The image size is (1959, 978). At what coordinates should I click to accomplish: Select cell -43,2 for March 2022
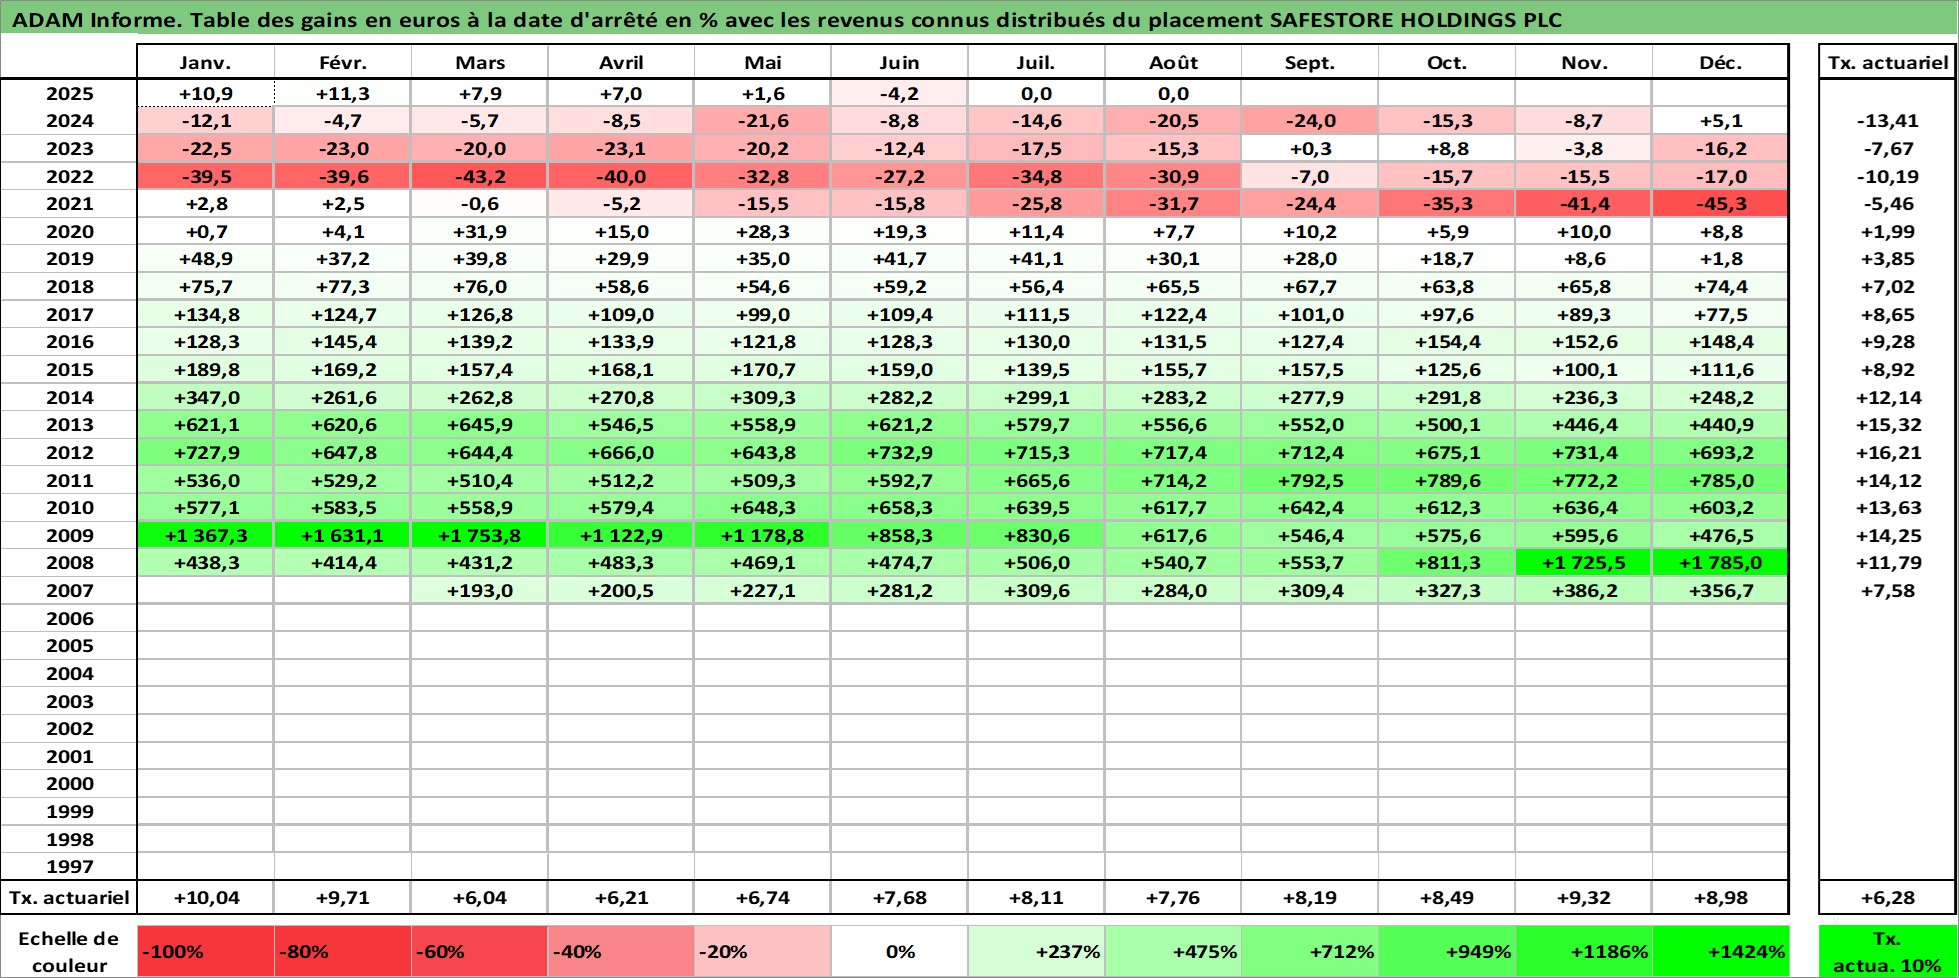[479, 176]
